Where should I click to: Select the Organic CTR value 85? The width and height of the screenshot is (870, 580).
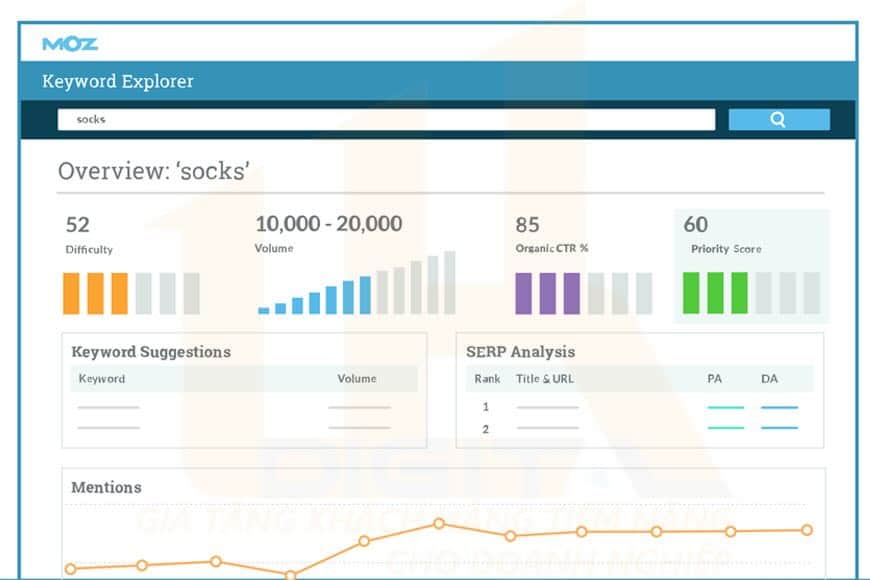click(527, 225)
